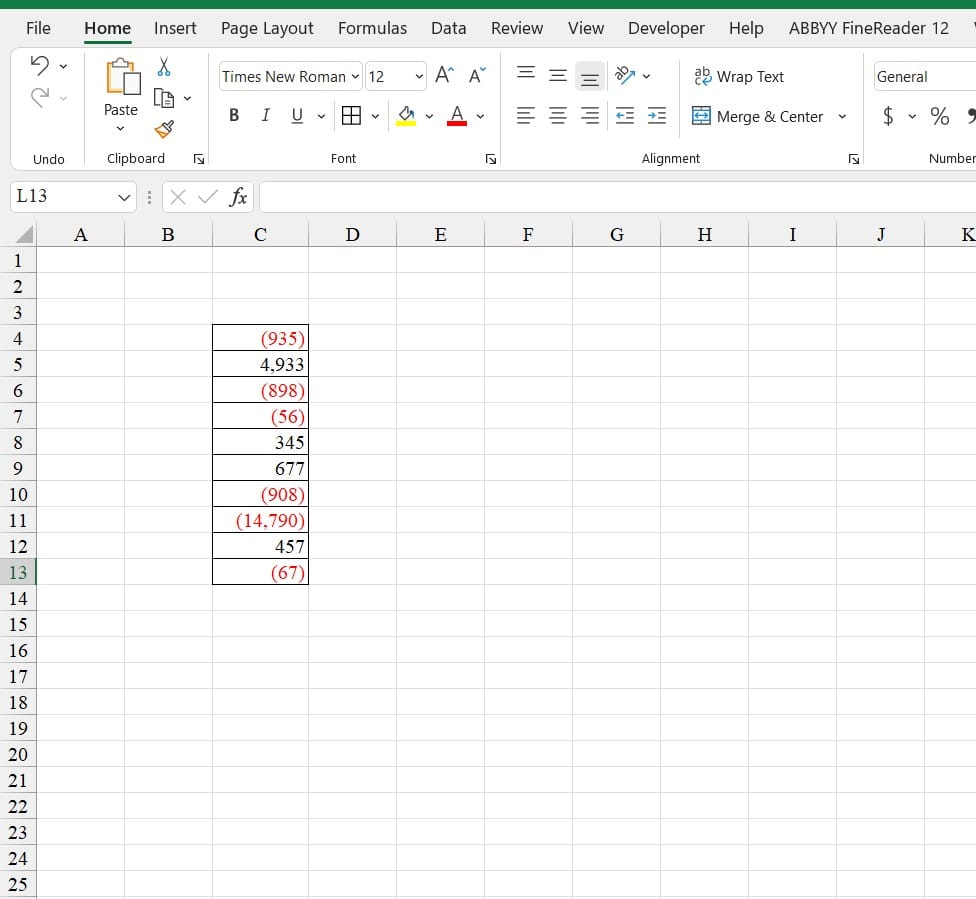This screenshot has height=899, width=976.
Task: Toggle Bold formatting
Action: (234, 116)
